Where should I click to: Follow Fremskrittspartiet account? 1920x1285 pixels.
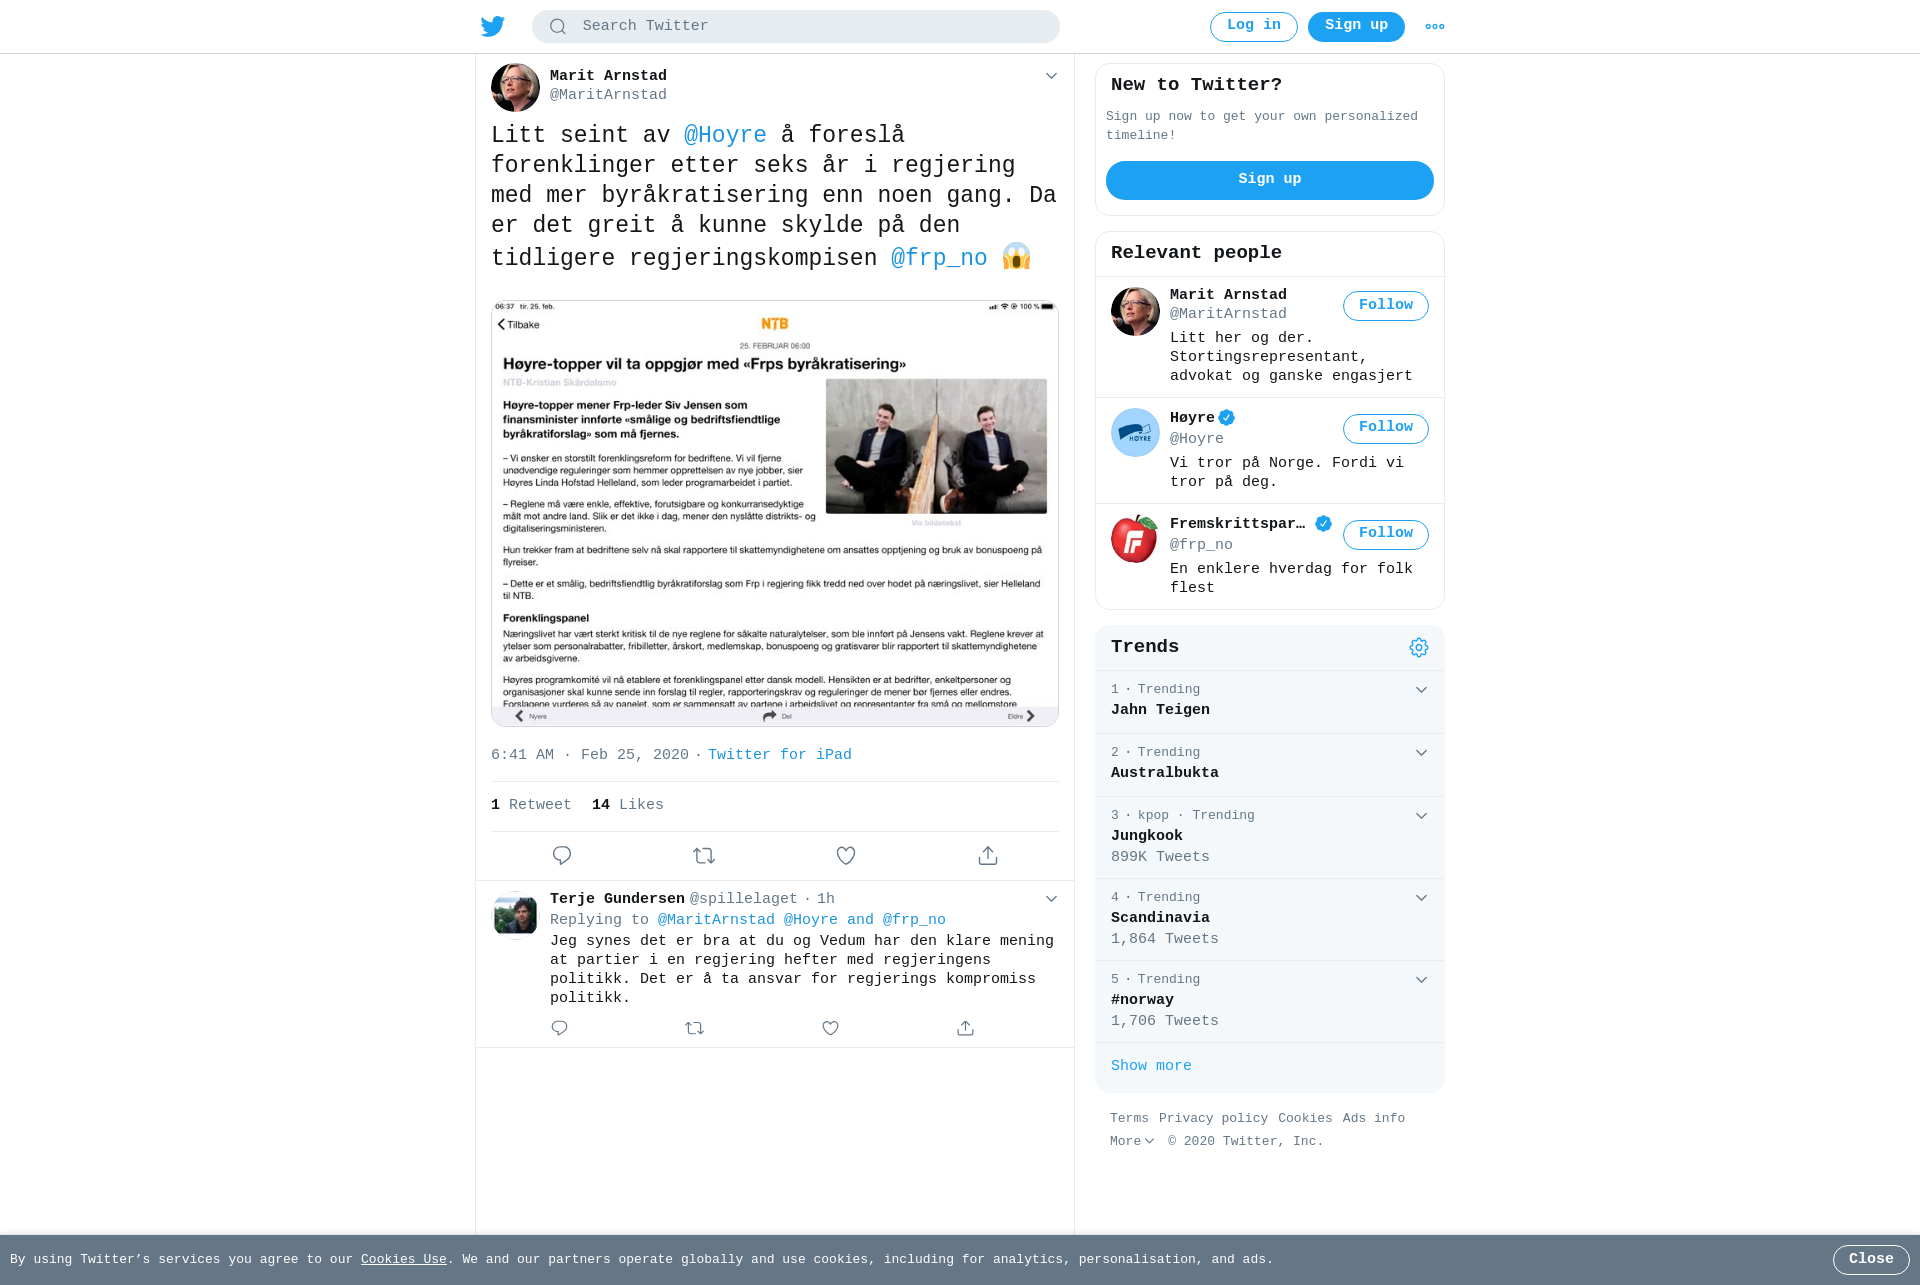click(x=1386, y=535)
